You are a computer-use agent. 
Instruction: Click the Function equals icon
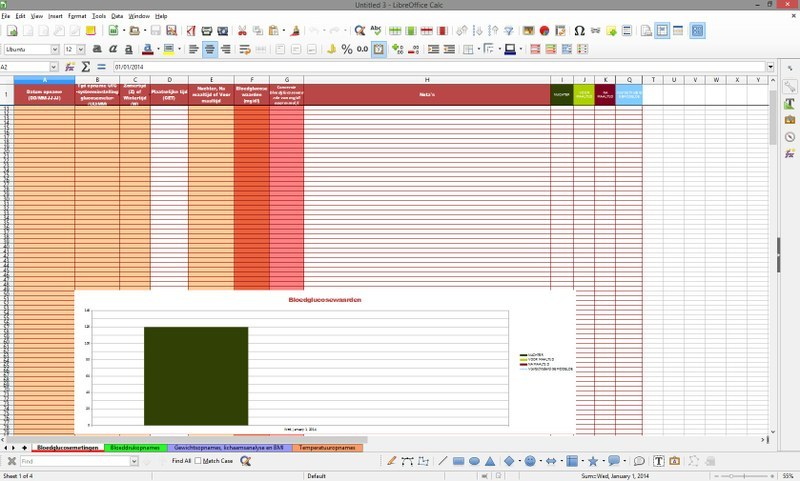click(x=102, y=67)
